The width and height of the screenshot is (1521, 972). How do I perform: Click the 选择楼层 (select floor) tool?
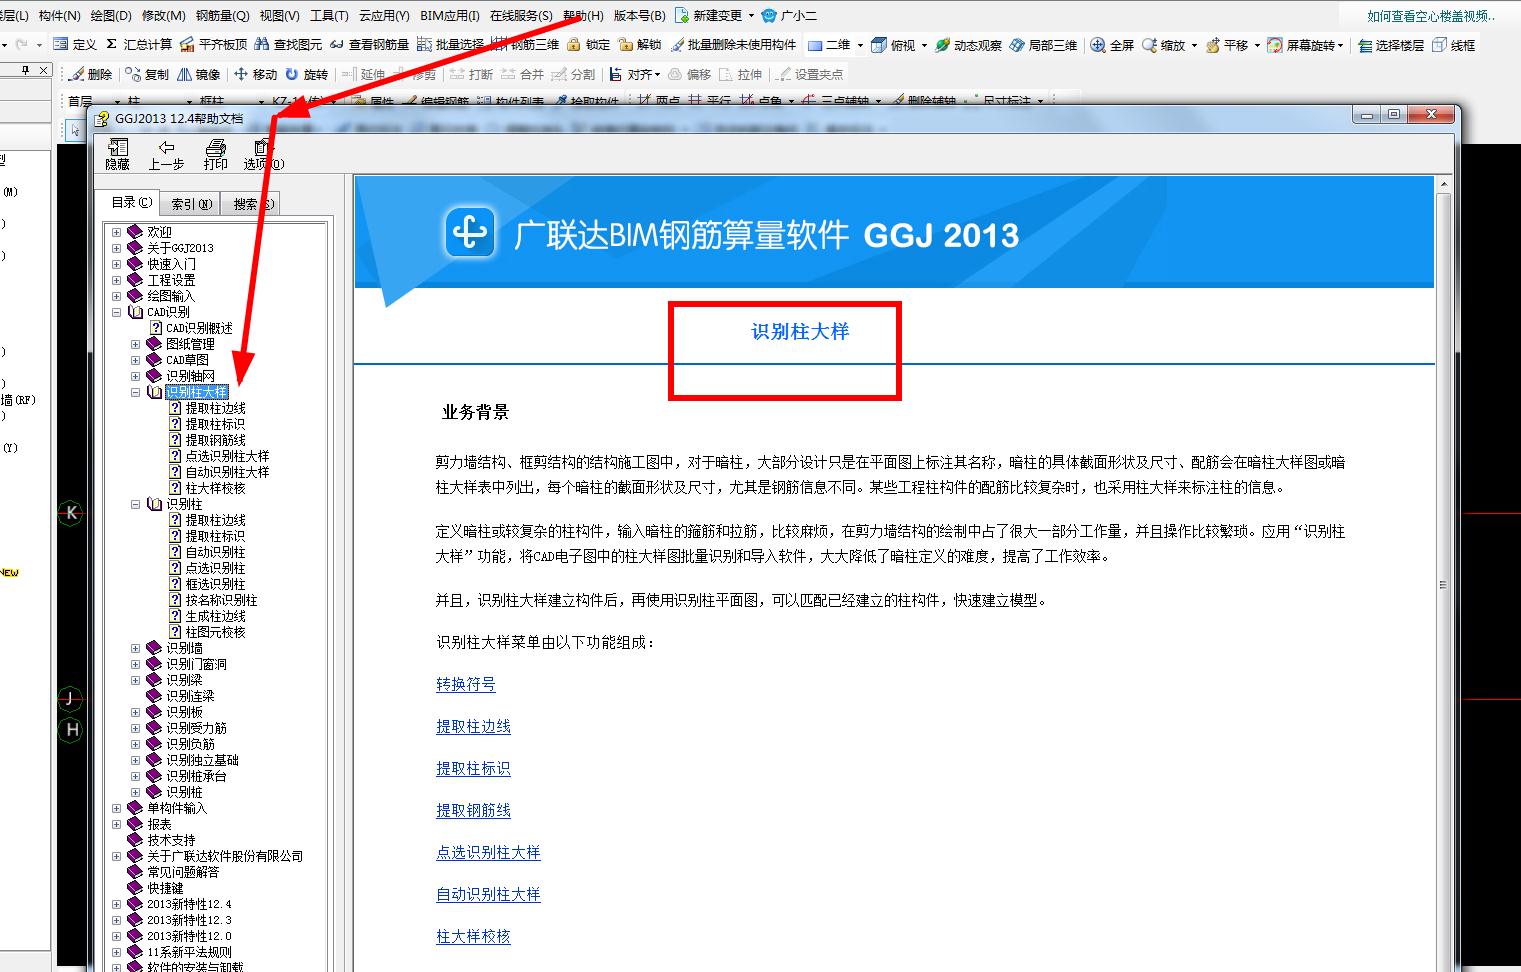(x=1389, y=45)
